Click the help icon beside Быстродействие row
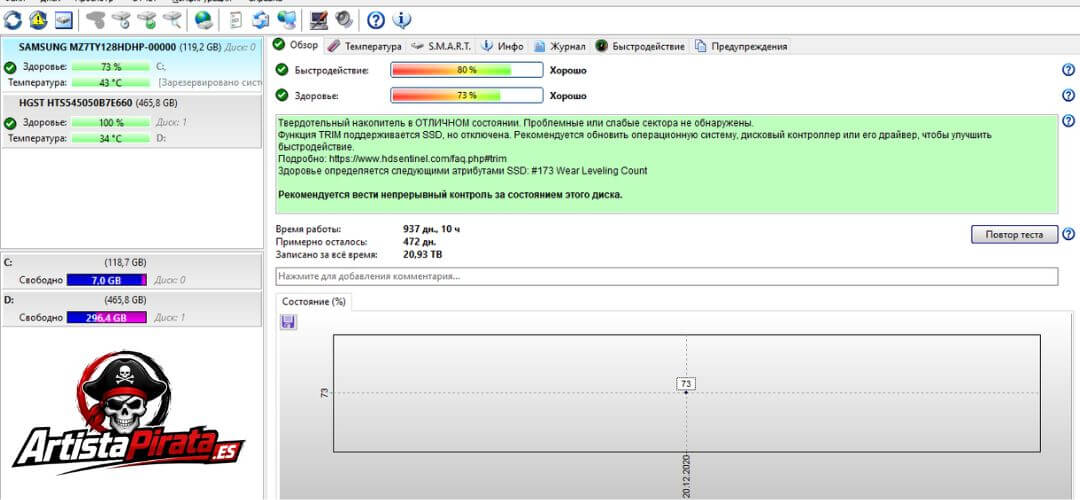1080x500 pixels. click(x=1068, y=70)
